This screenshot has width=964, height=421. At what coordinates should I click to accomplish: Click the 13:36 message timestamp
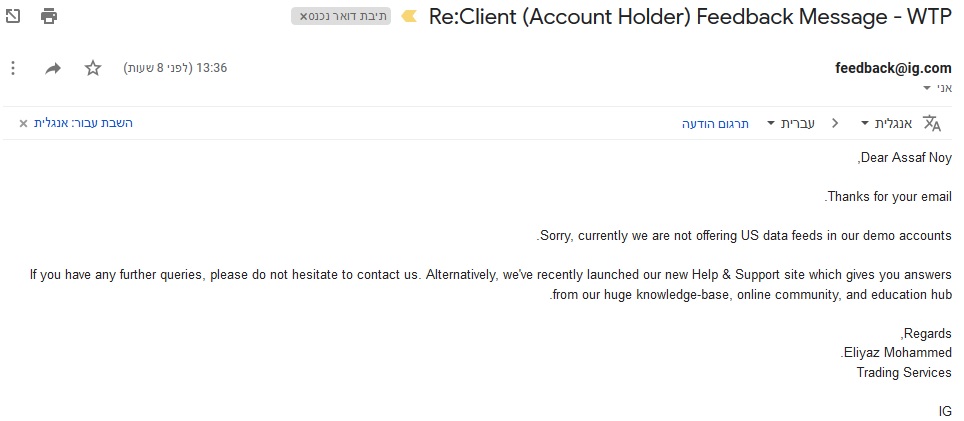(212, 68)
